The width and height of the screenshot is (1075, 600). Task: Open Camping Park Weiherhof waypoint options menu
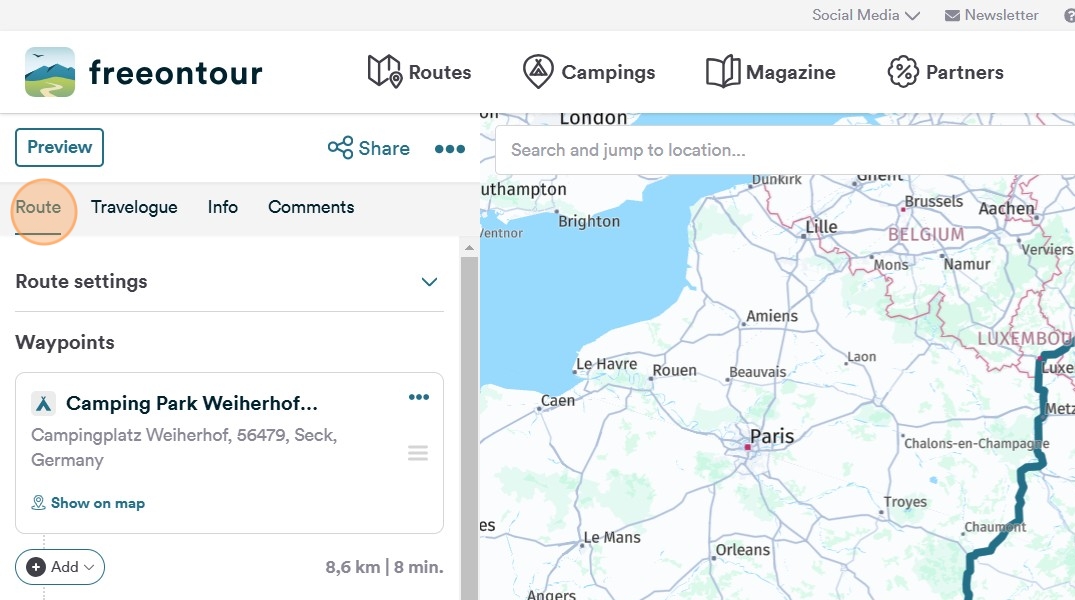[x=419, y=397]
